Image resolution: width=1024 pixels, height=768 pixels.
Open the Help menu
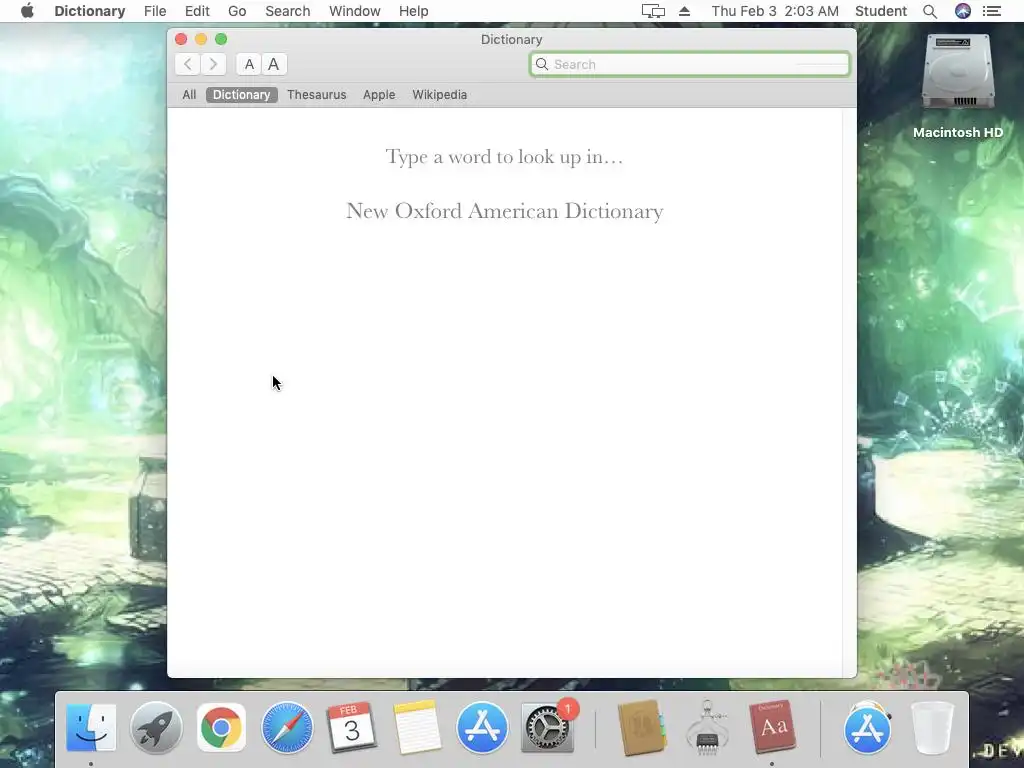413,11
